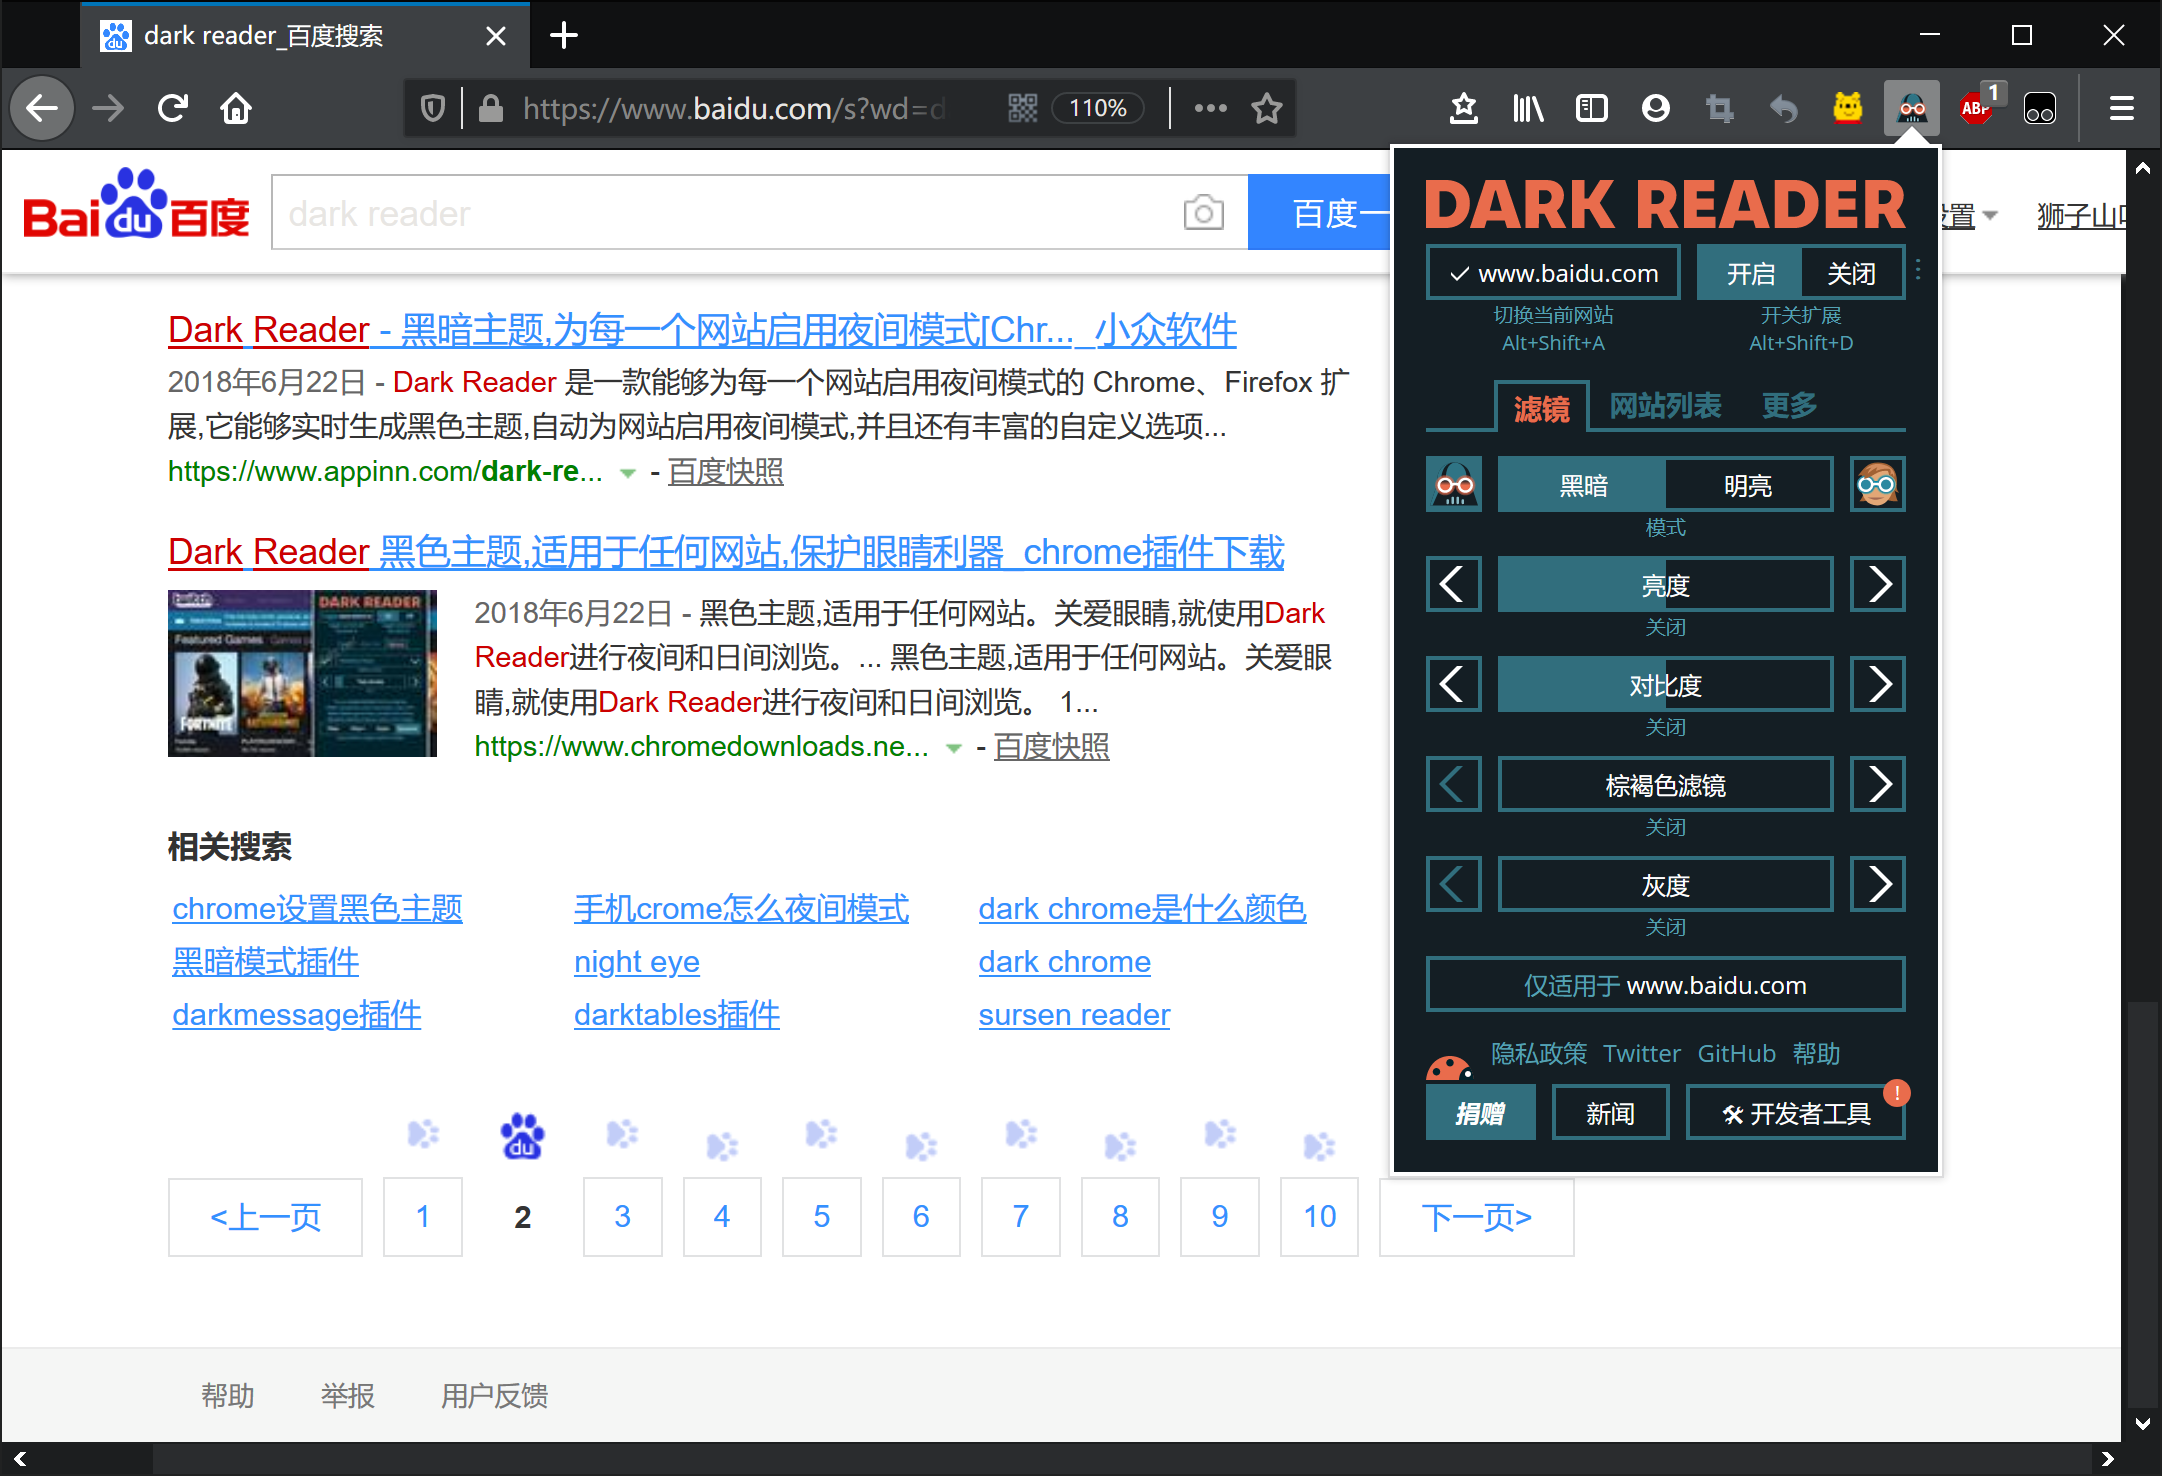Decrease 对比度 contrast with left arrow
The width and height of the screenshot is (2162, 1476).
click(1454, 685)
